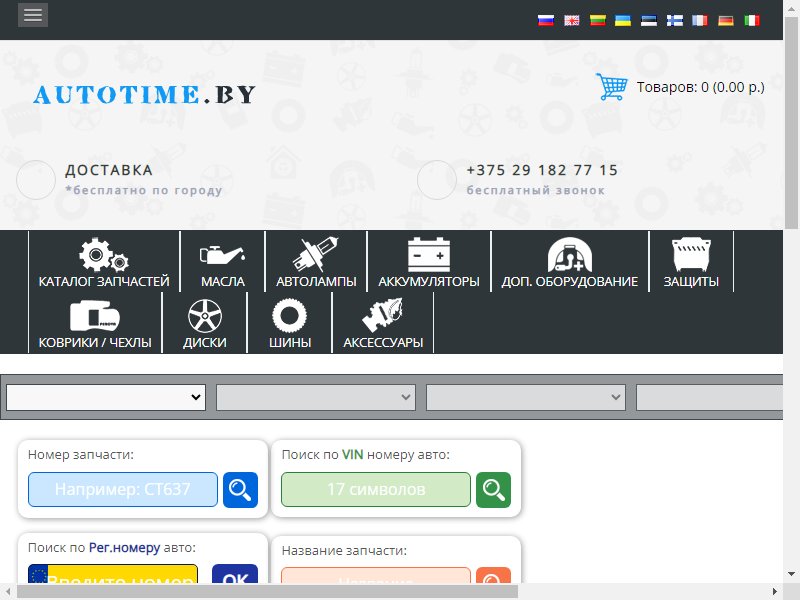Click the horizontal scrollbar thumb
800x600 pixels.
[x=267, y=592]
